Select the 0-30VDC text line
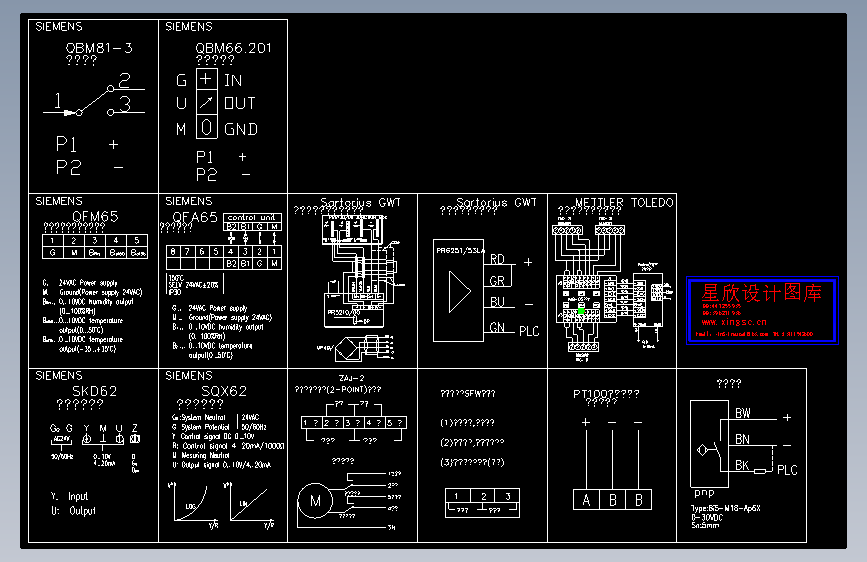The width and height of the screenshot is (867, 562). click(x=707, y=517)
